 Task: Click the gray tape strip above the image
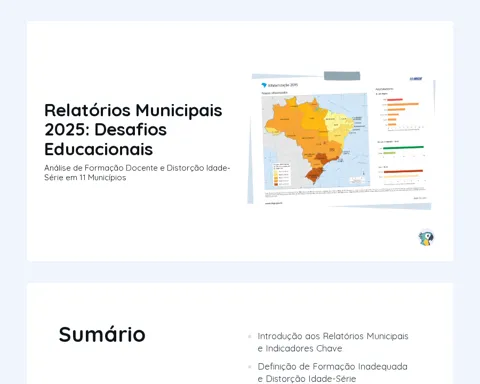[342, 76]
